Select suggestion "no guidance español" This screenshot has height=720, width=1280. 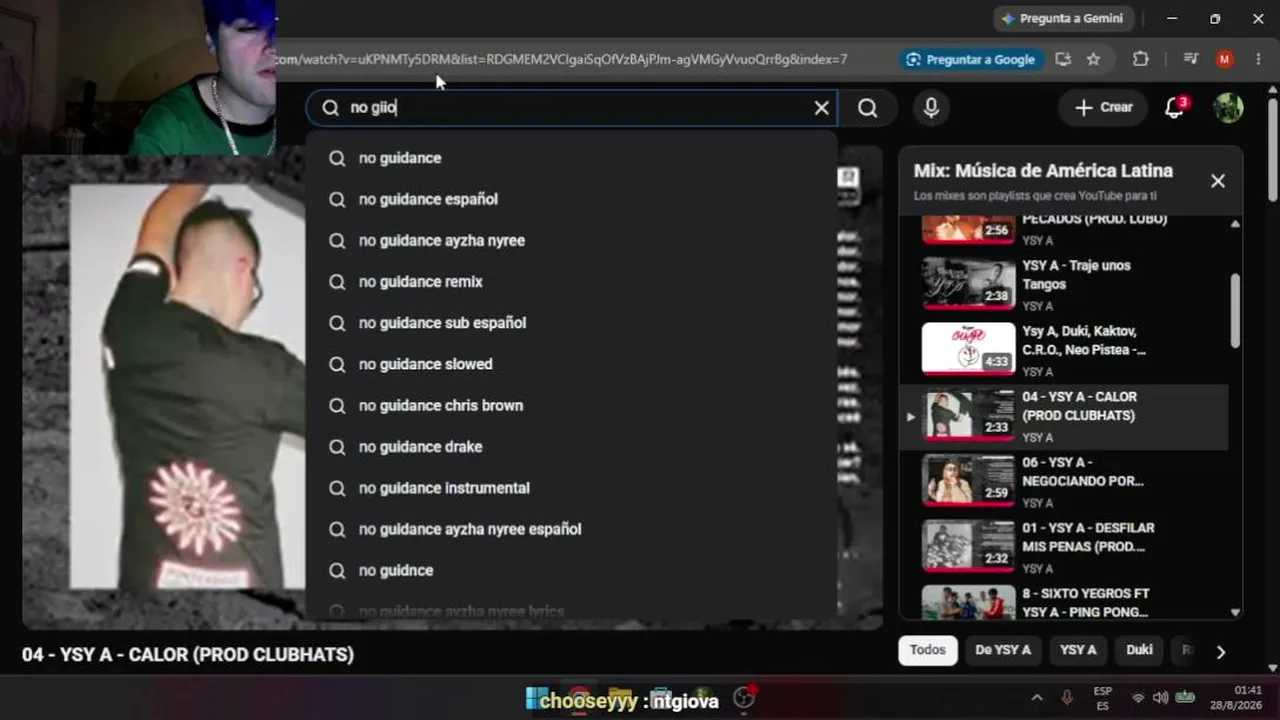click(572, 199)
